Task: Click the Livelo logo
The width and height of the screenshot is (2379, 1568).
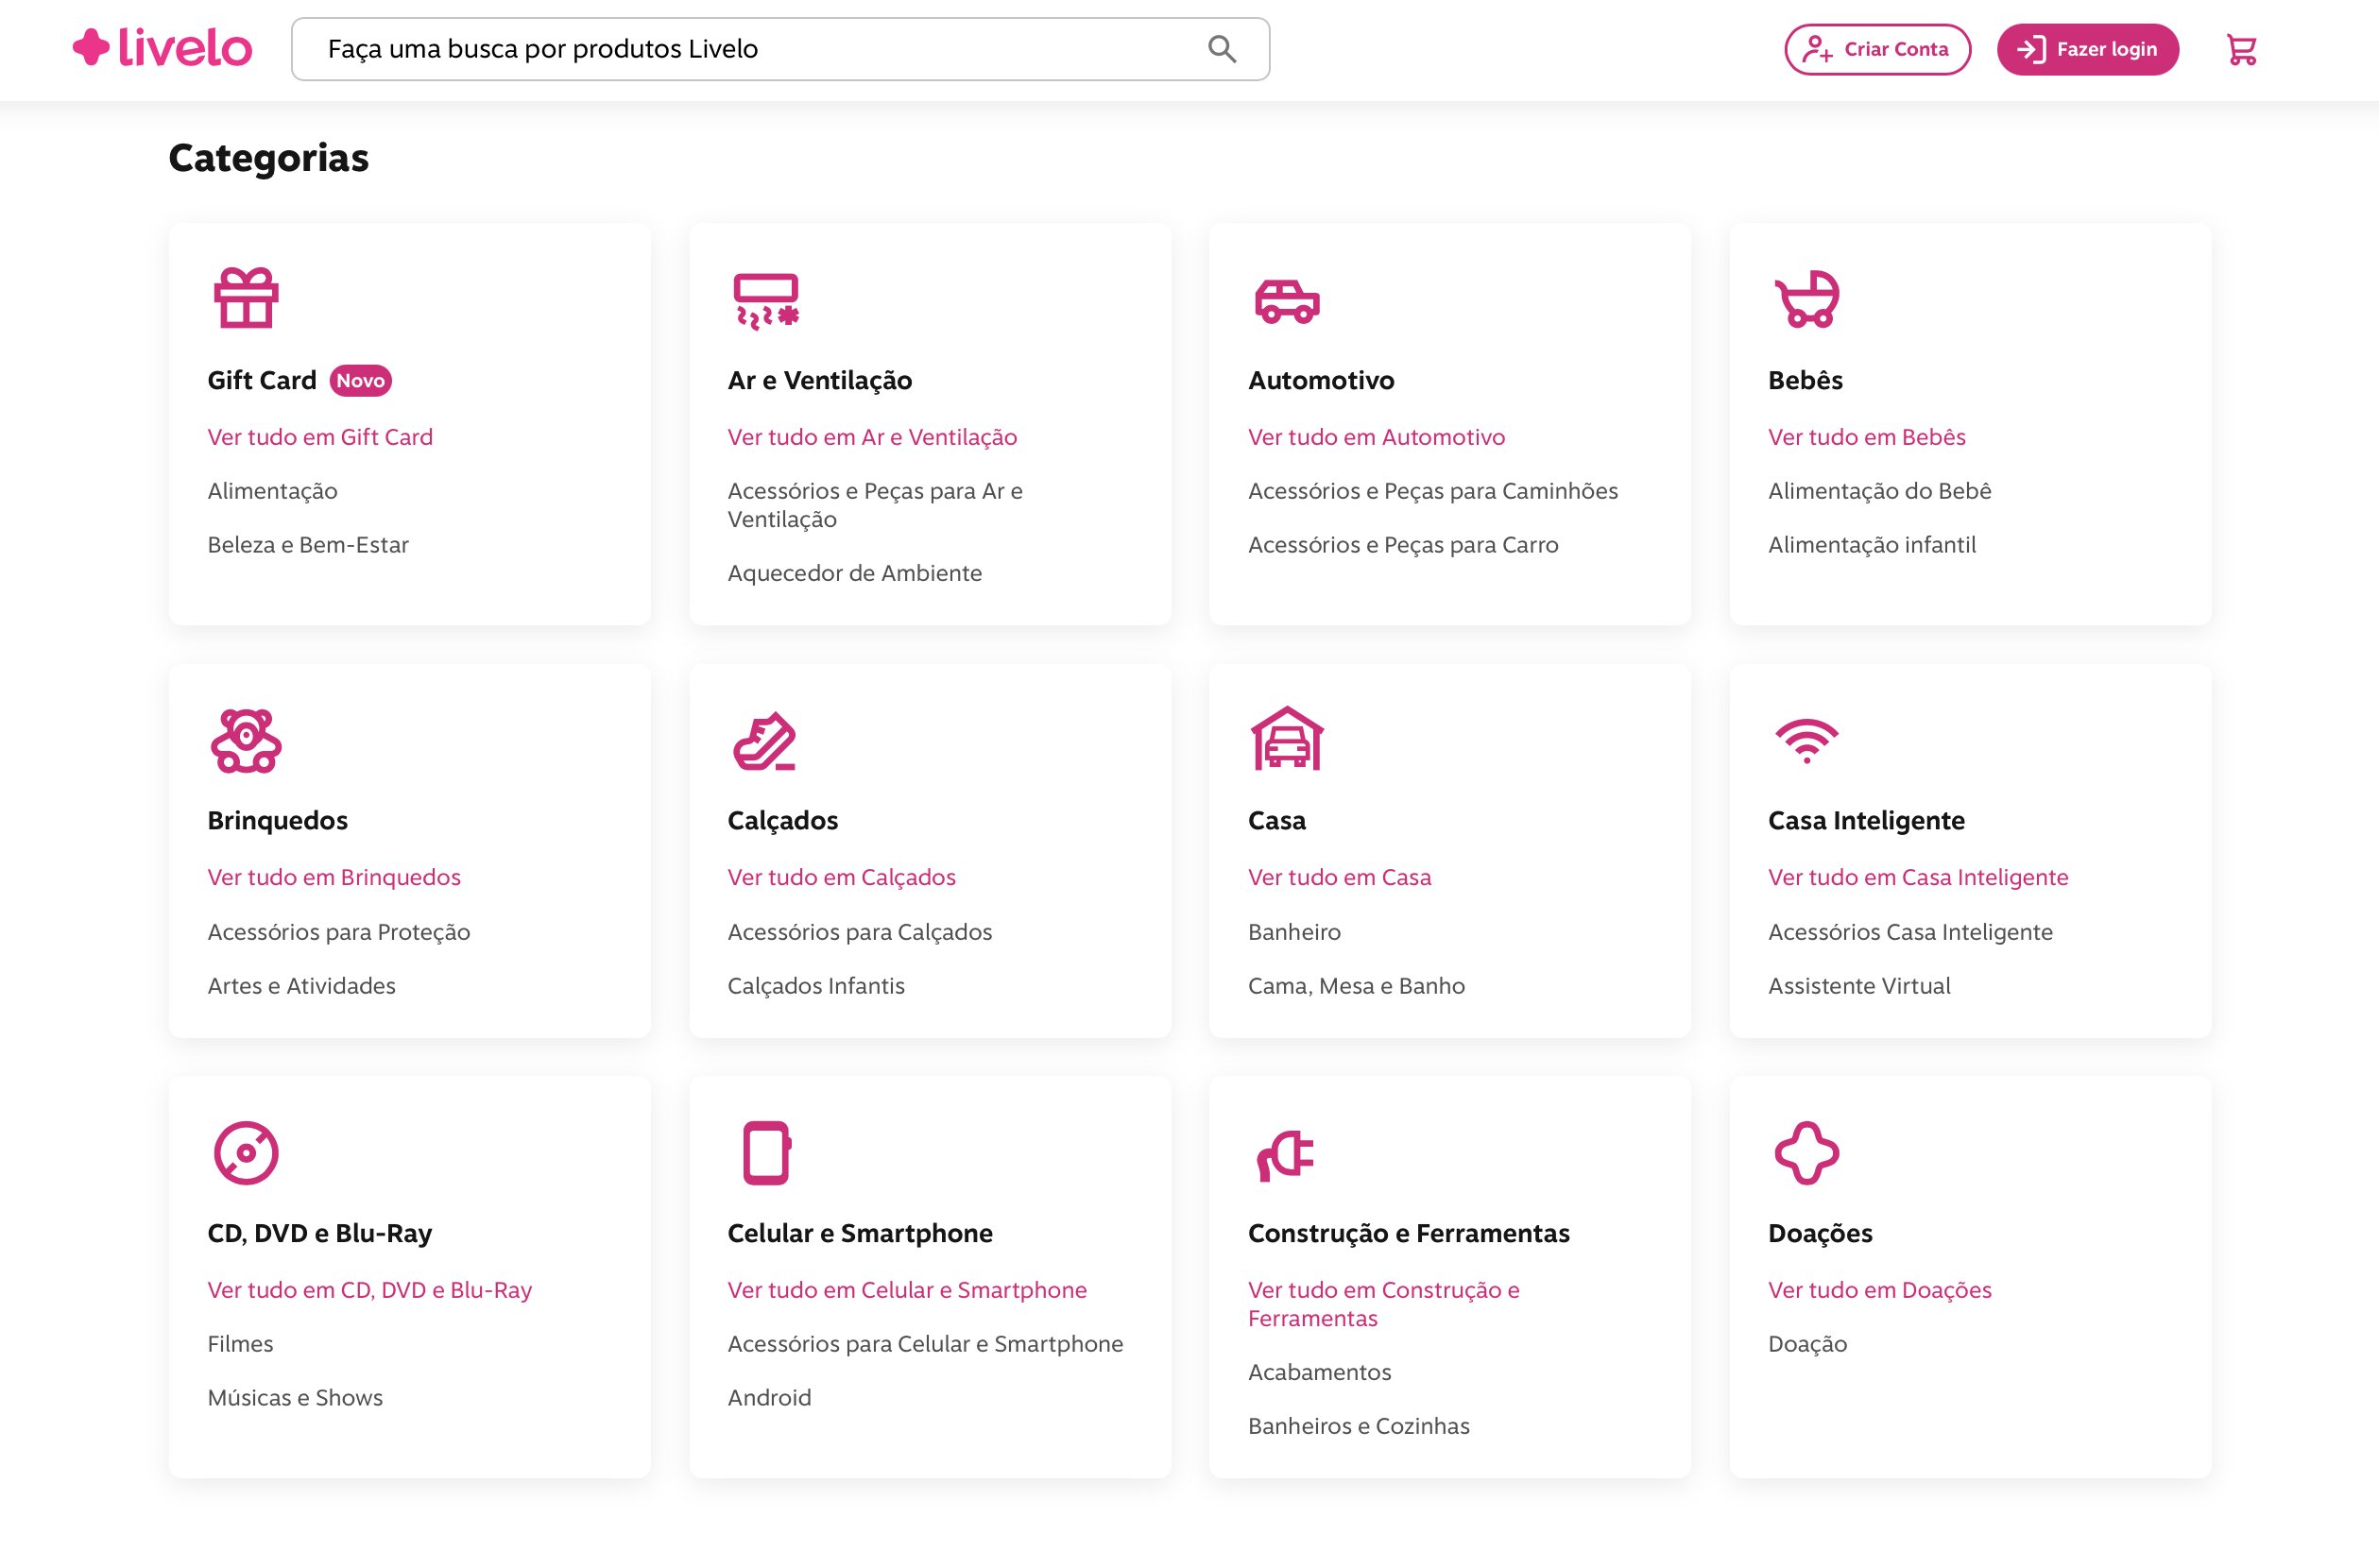Action: point(162,48)
